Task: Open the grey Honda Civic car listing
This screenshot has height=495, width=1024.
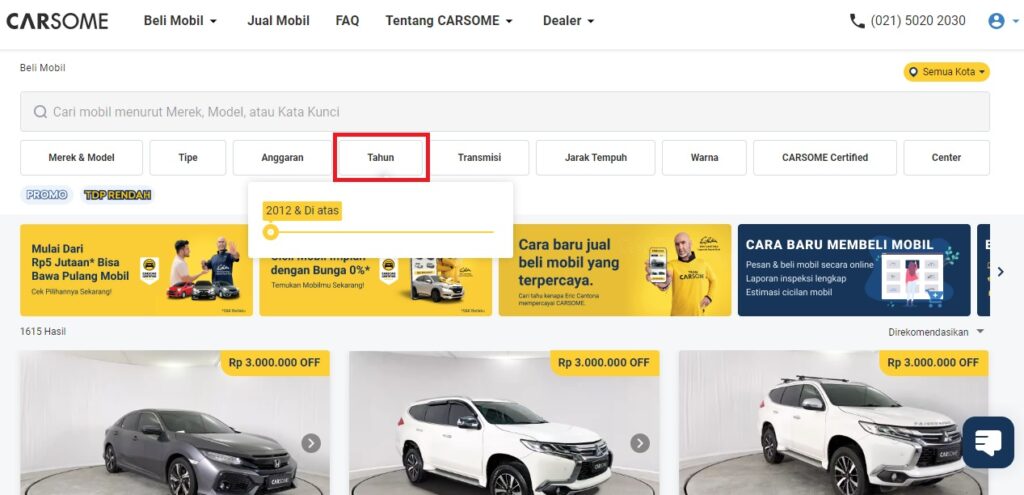Action: point(174,423)
